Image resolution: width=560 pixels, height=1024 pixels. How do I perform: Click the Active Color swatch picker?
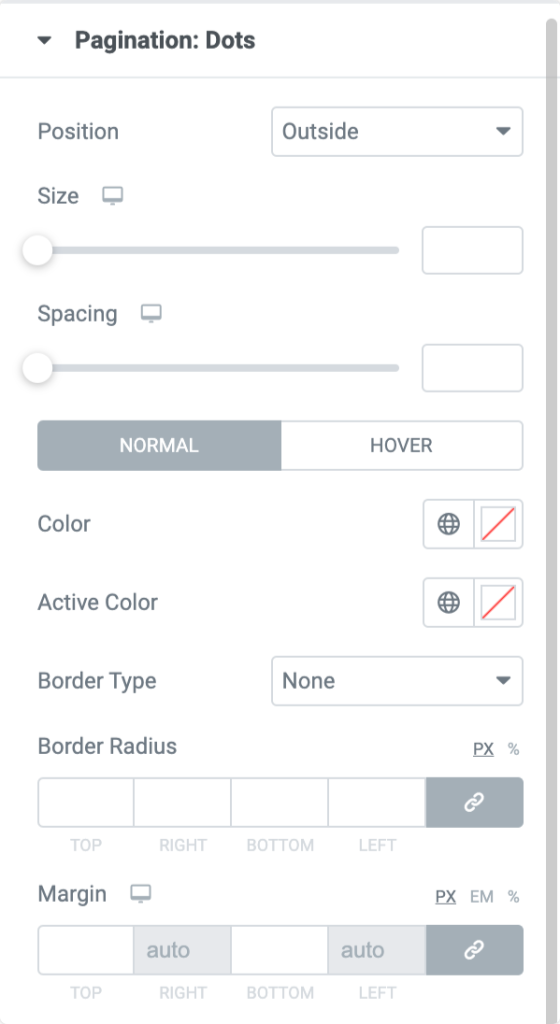(498, 602)
